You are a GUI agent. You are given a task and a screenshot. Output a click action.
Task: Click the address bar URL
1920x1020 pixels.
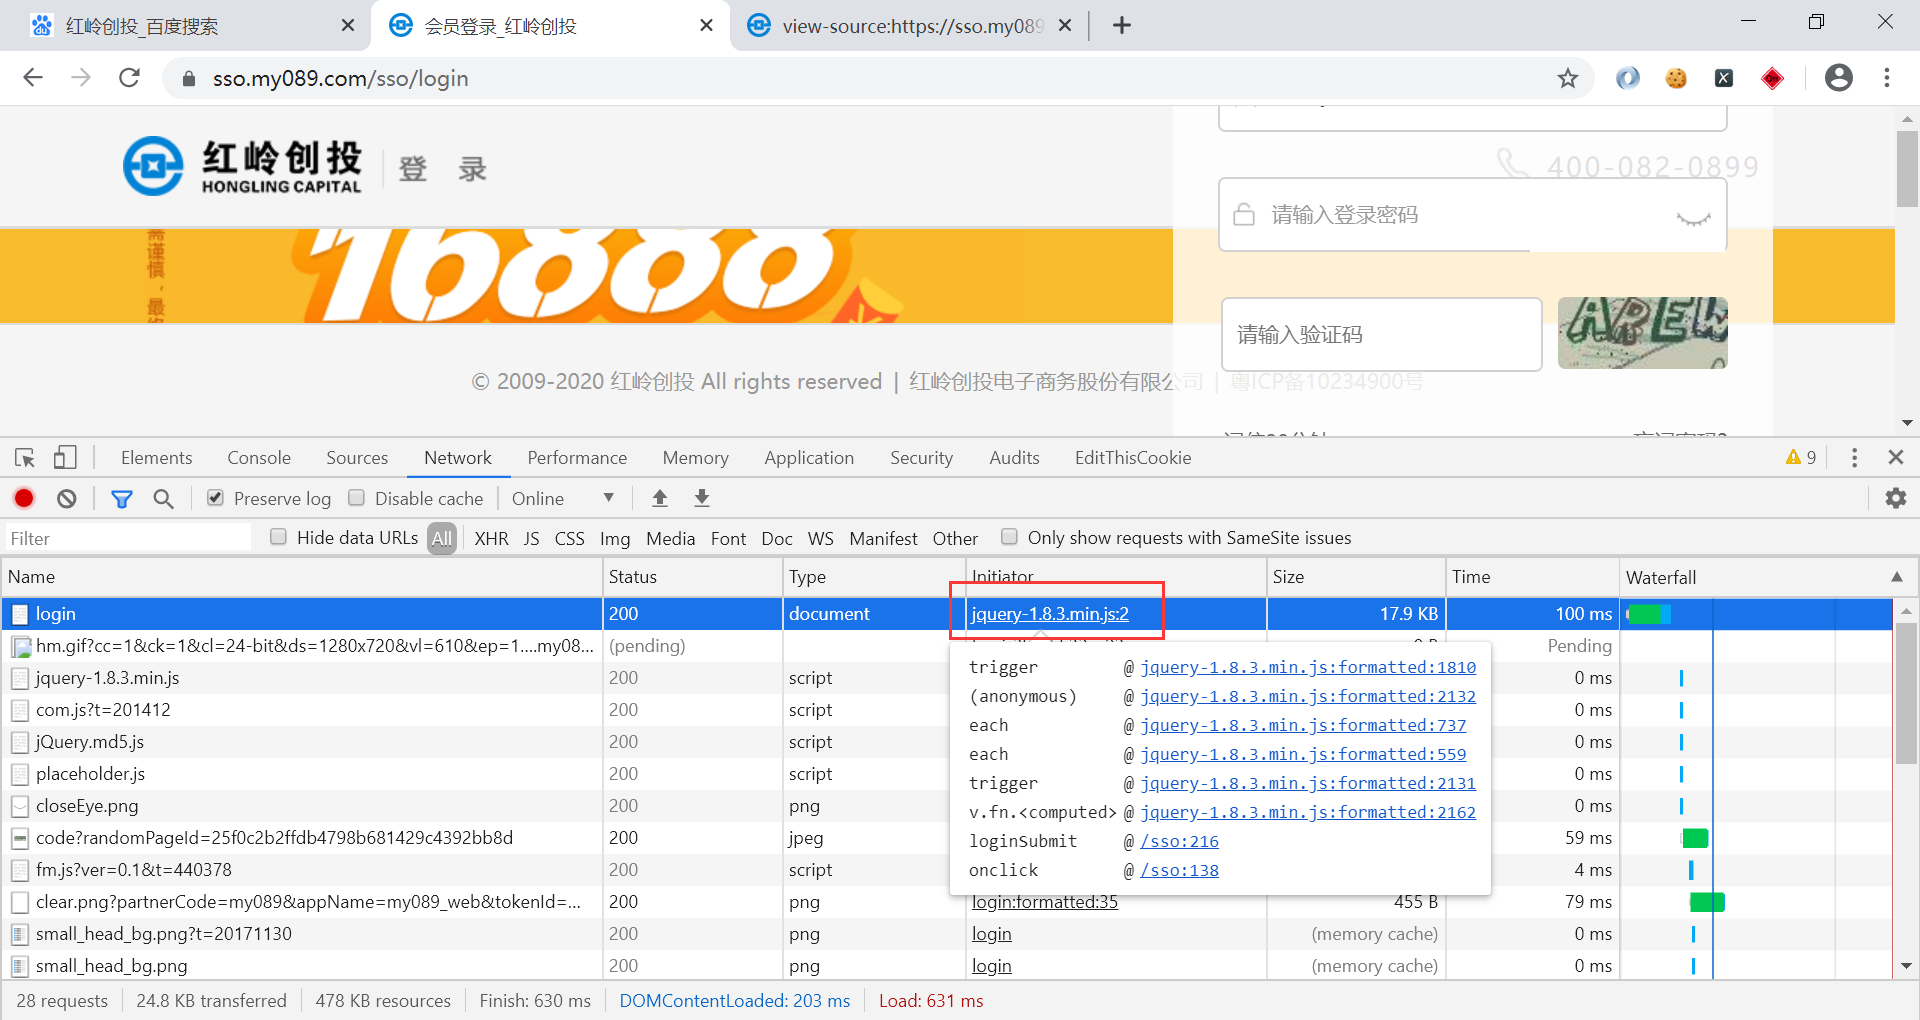pyautogui.click(x=340, y=79)
